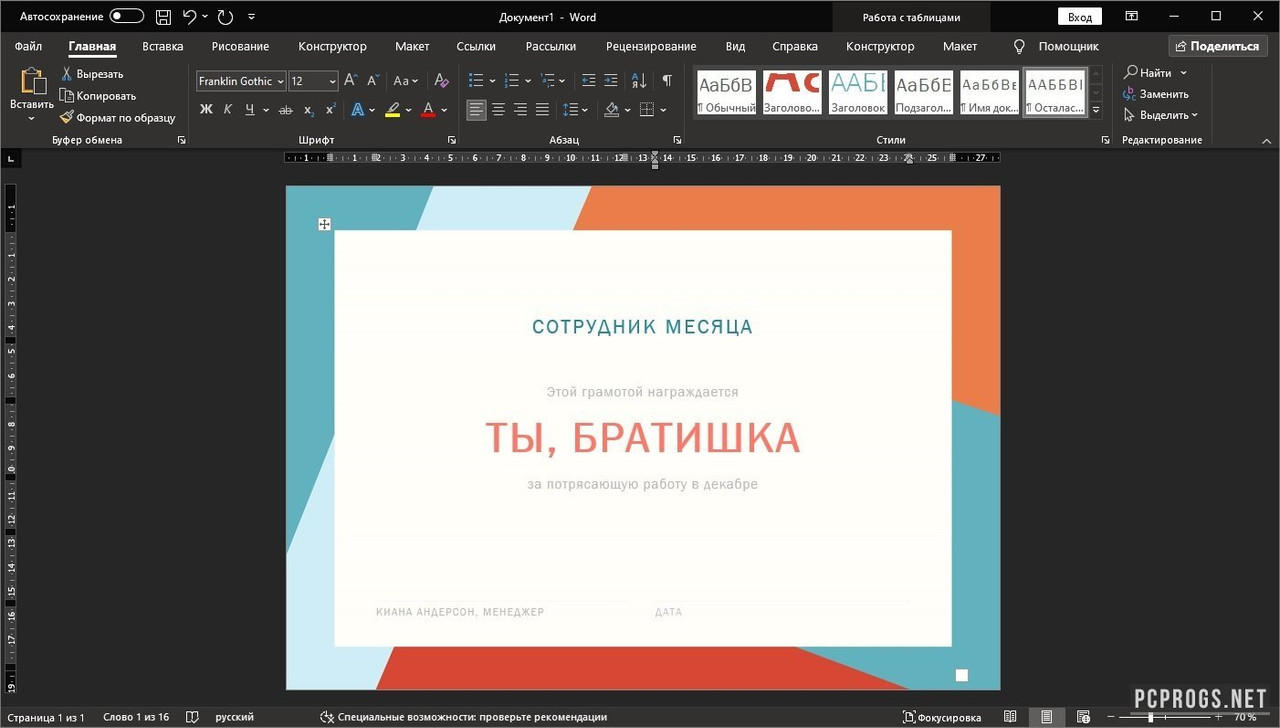This screenshot has width=1280, height=728.
Task: Zoom in with the plus button
Action: (1218, 717)
